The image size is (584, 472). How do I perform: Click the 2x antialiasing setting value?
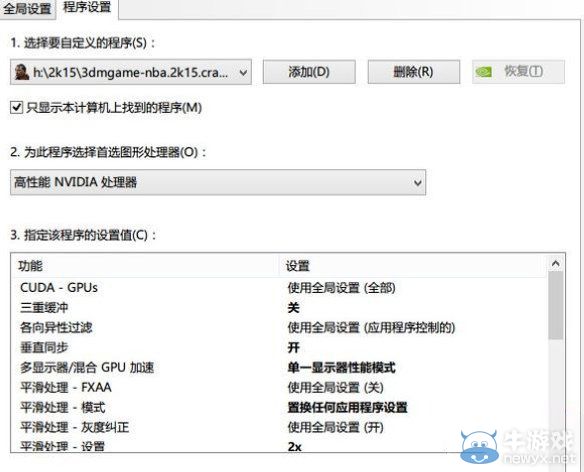pos(295,446)
